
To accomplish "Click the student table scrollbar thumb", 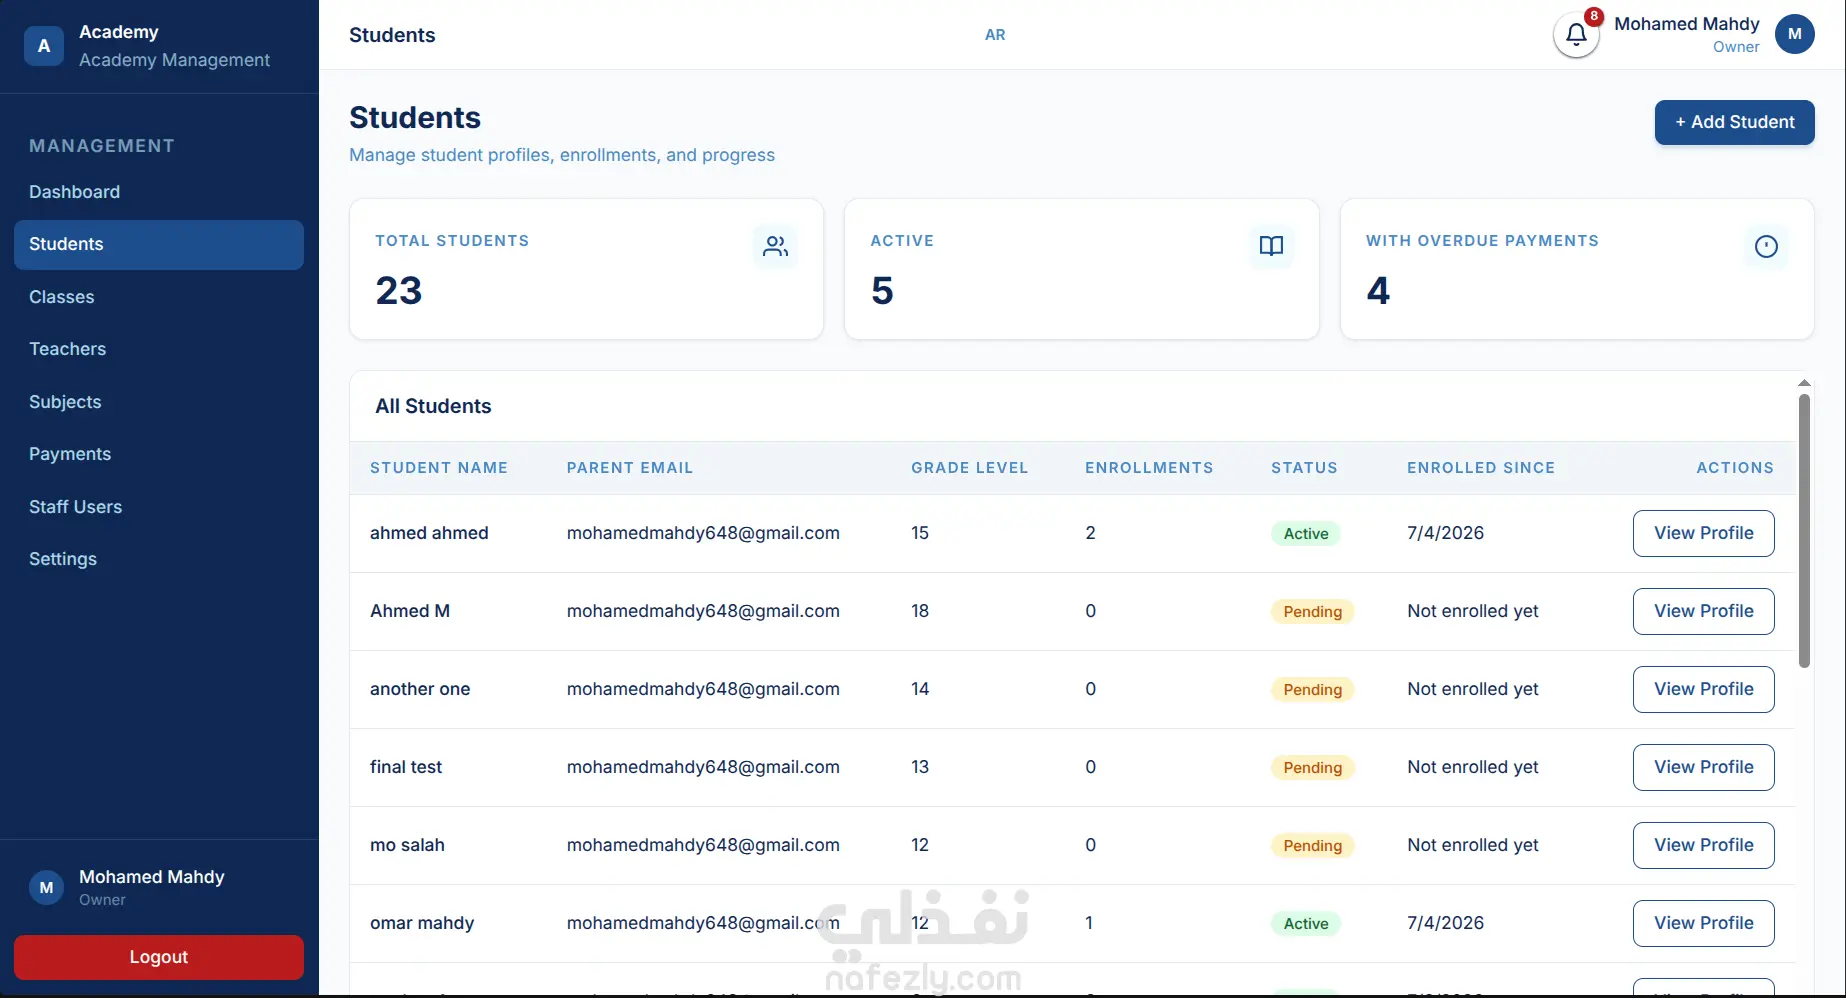I will point(1804,530).
